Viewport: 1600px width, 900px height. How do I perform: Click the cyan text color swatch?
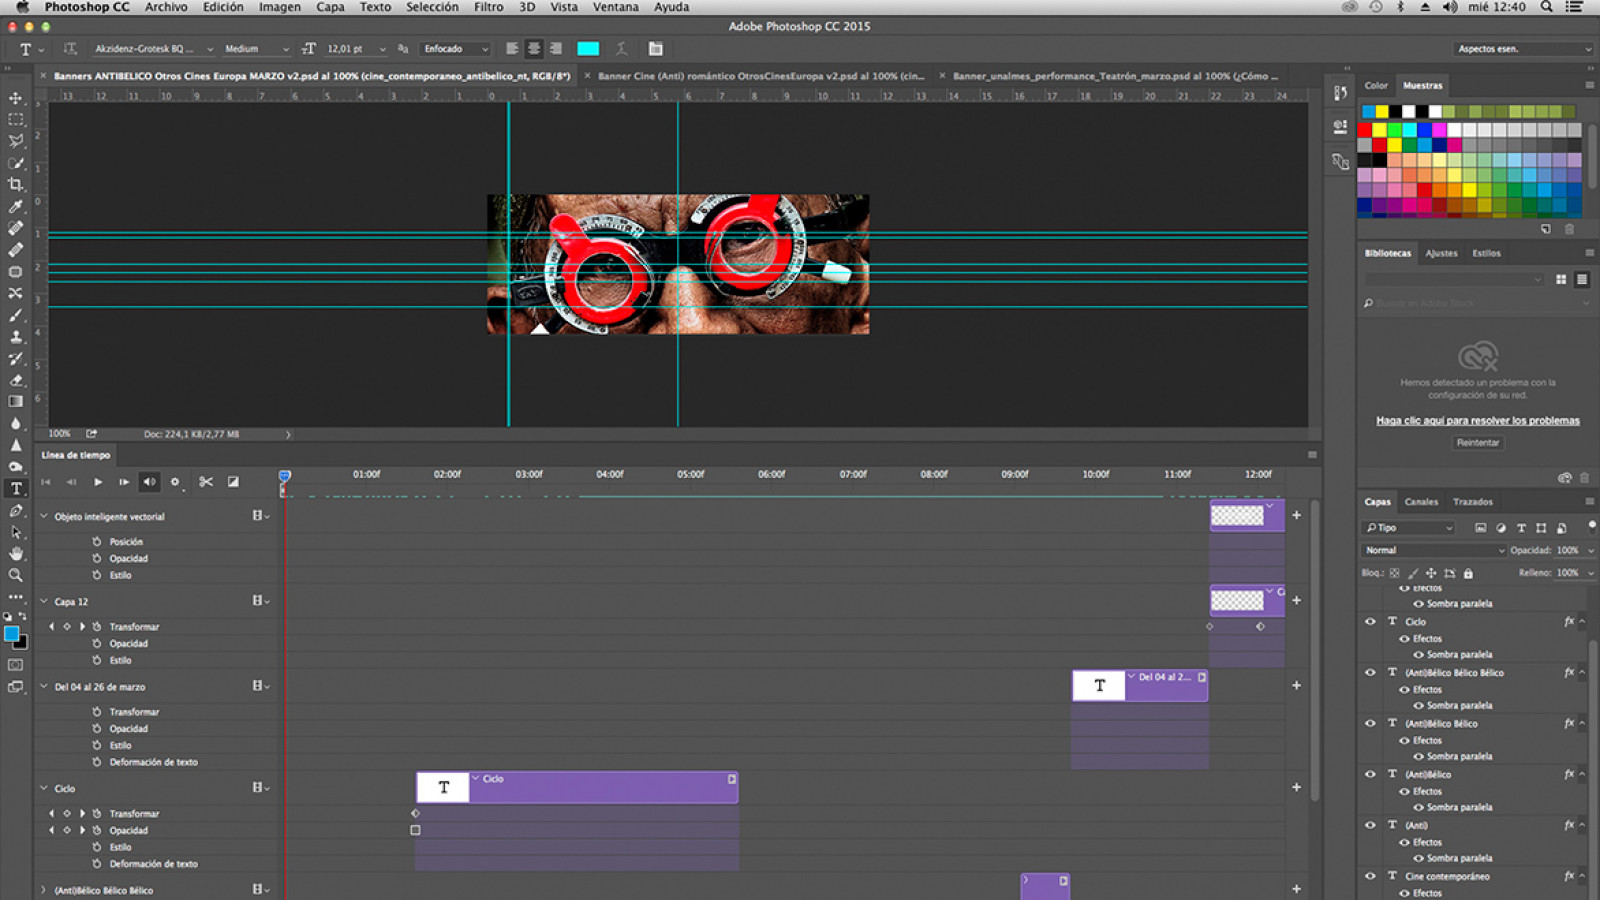click(588, 48)
